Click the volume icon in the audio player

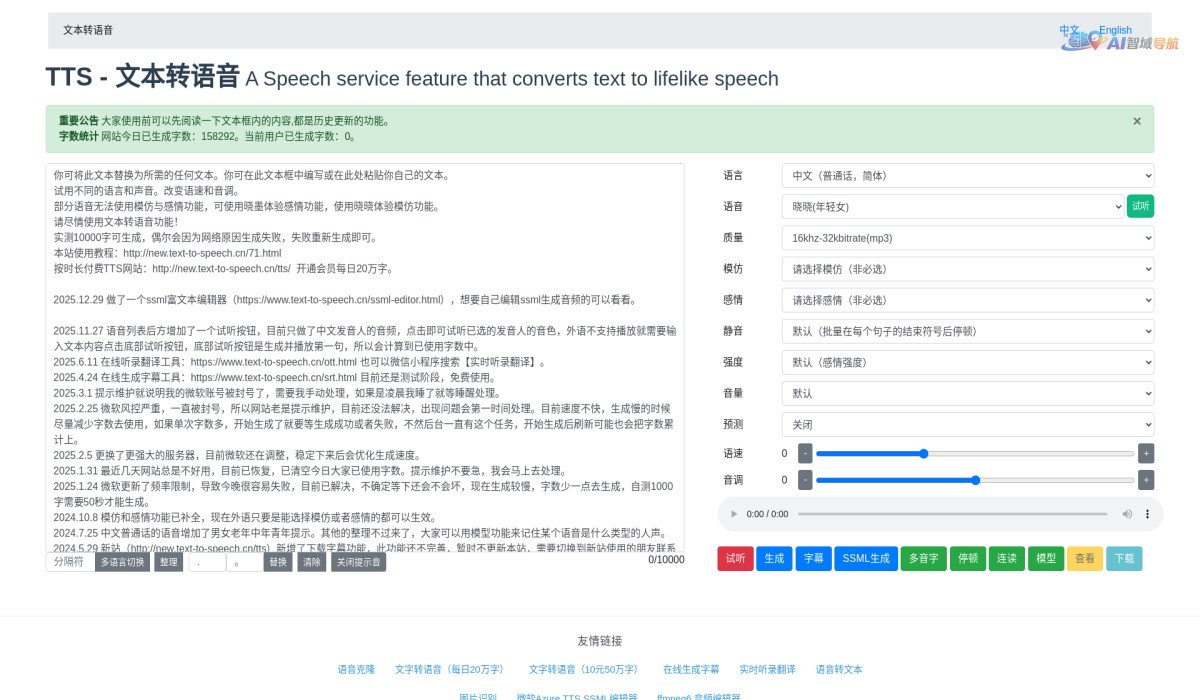point(1126,514)
